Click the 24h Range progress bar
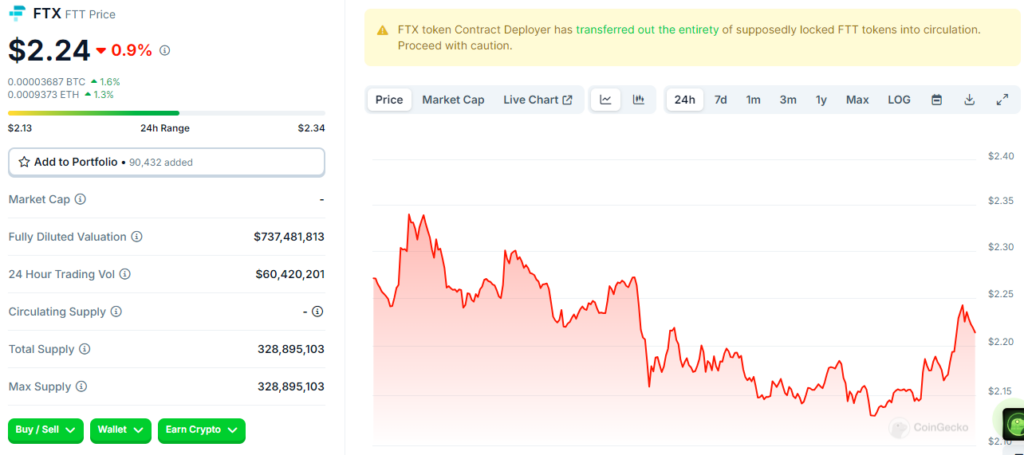This screenshot has height=455, width=1024. 167,113
